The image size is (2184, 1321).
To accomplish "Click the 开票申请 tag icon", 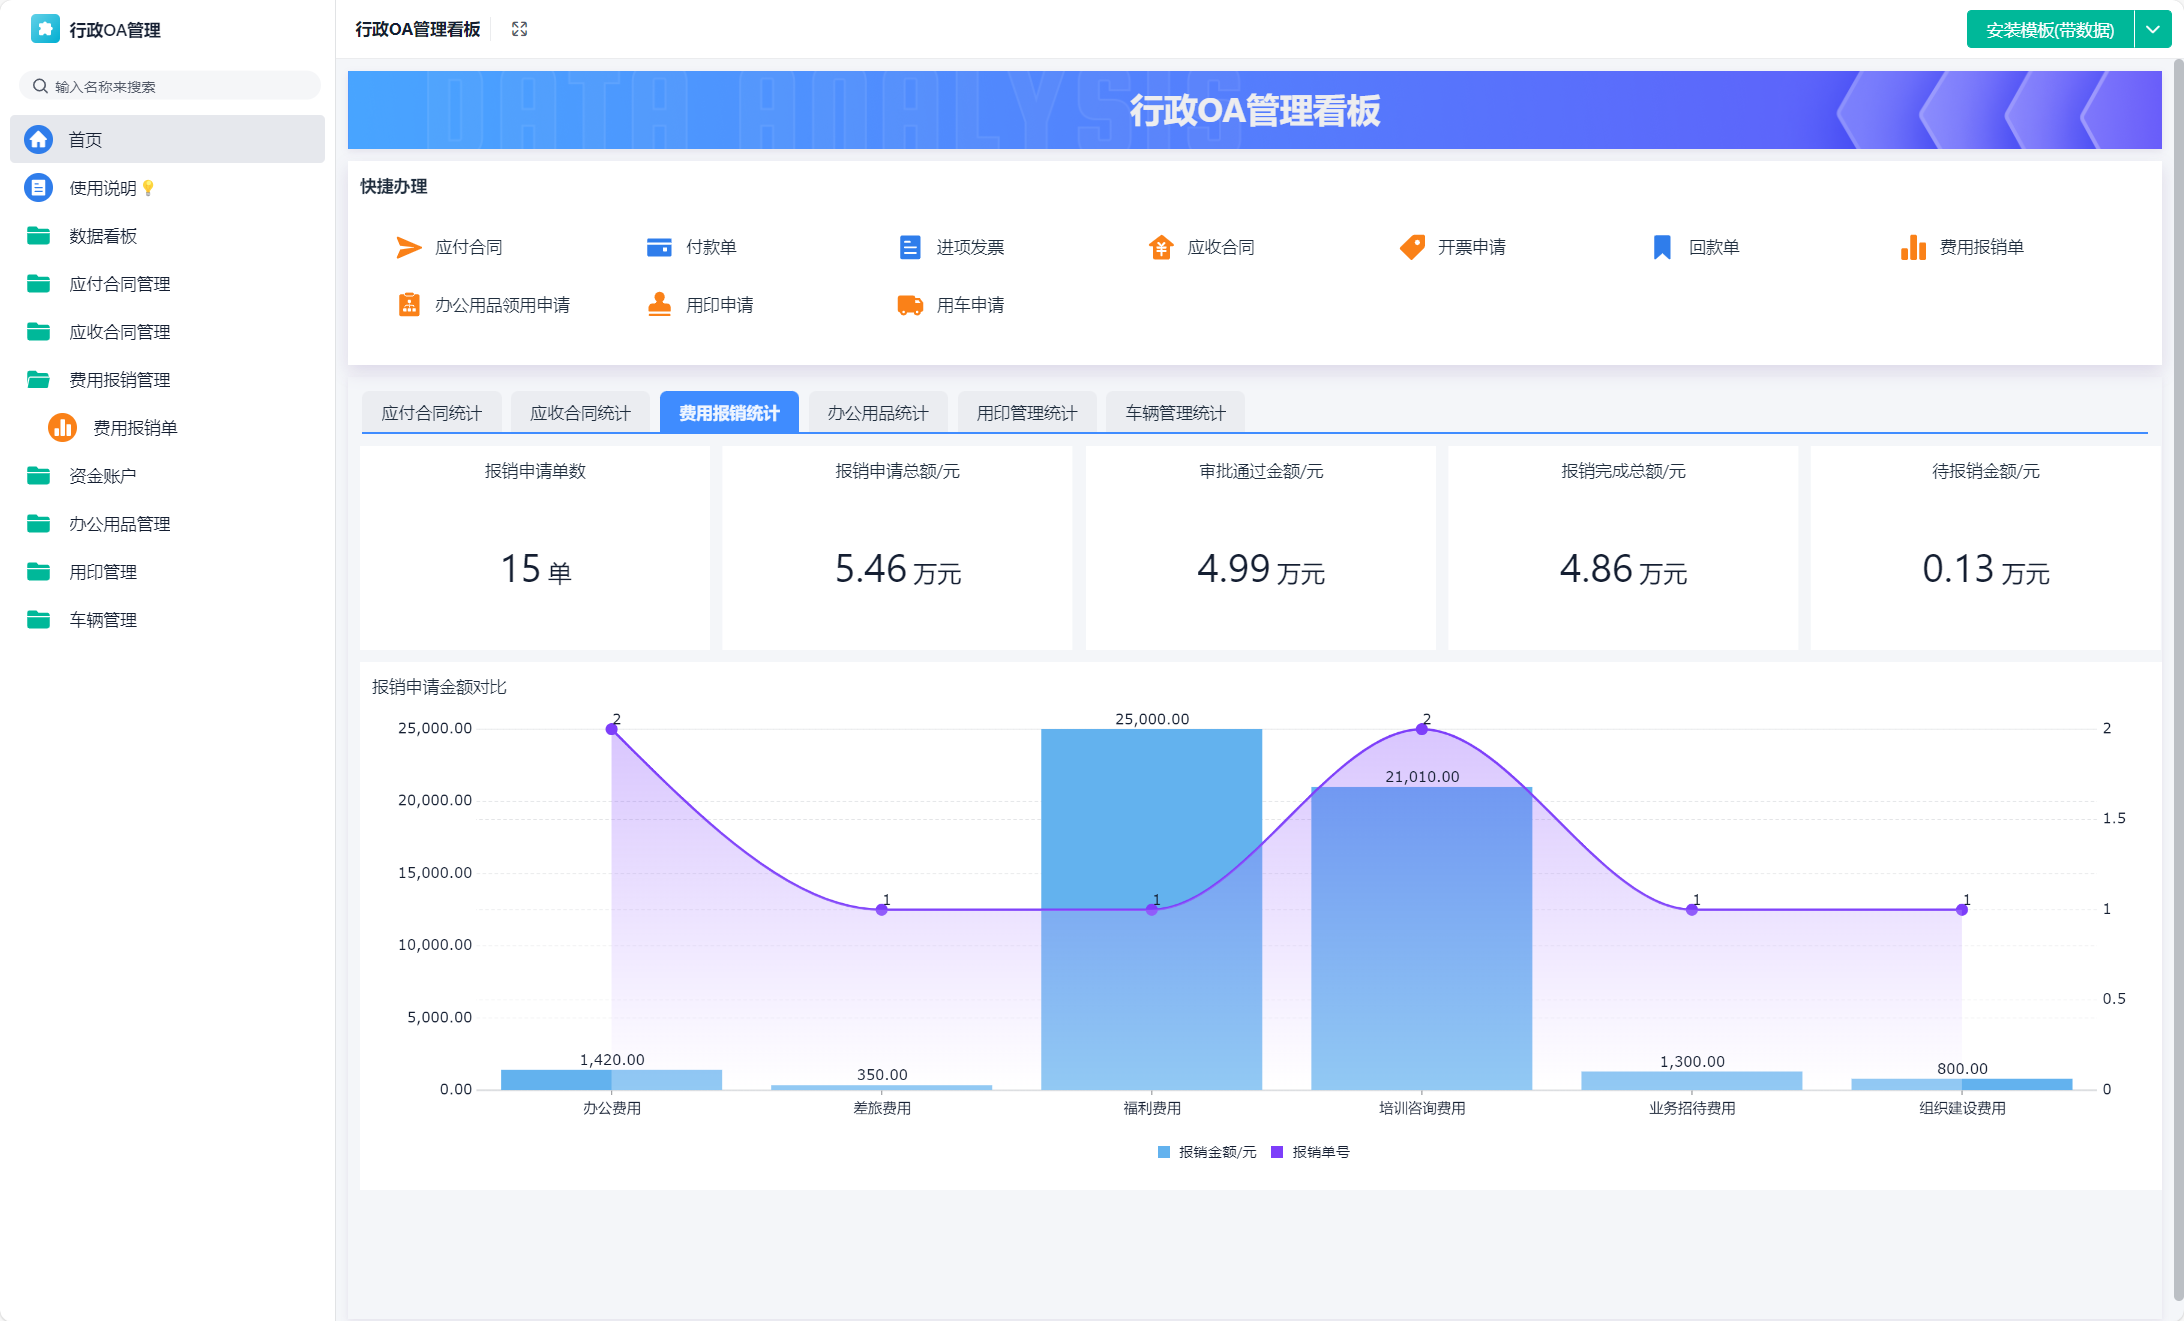I will coord(1411,247).
